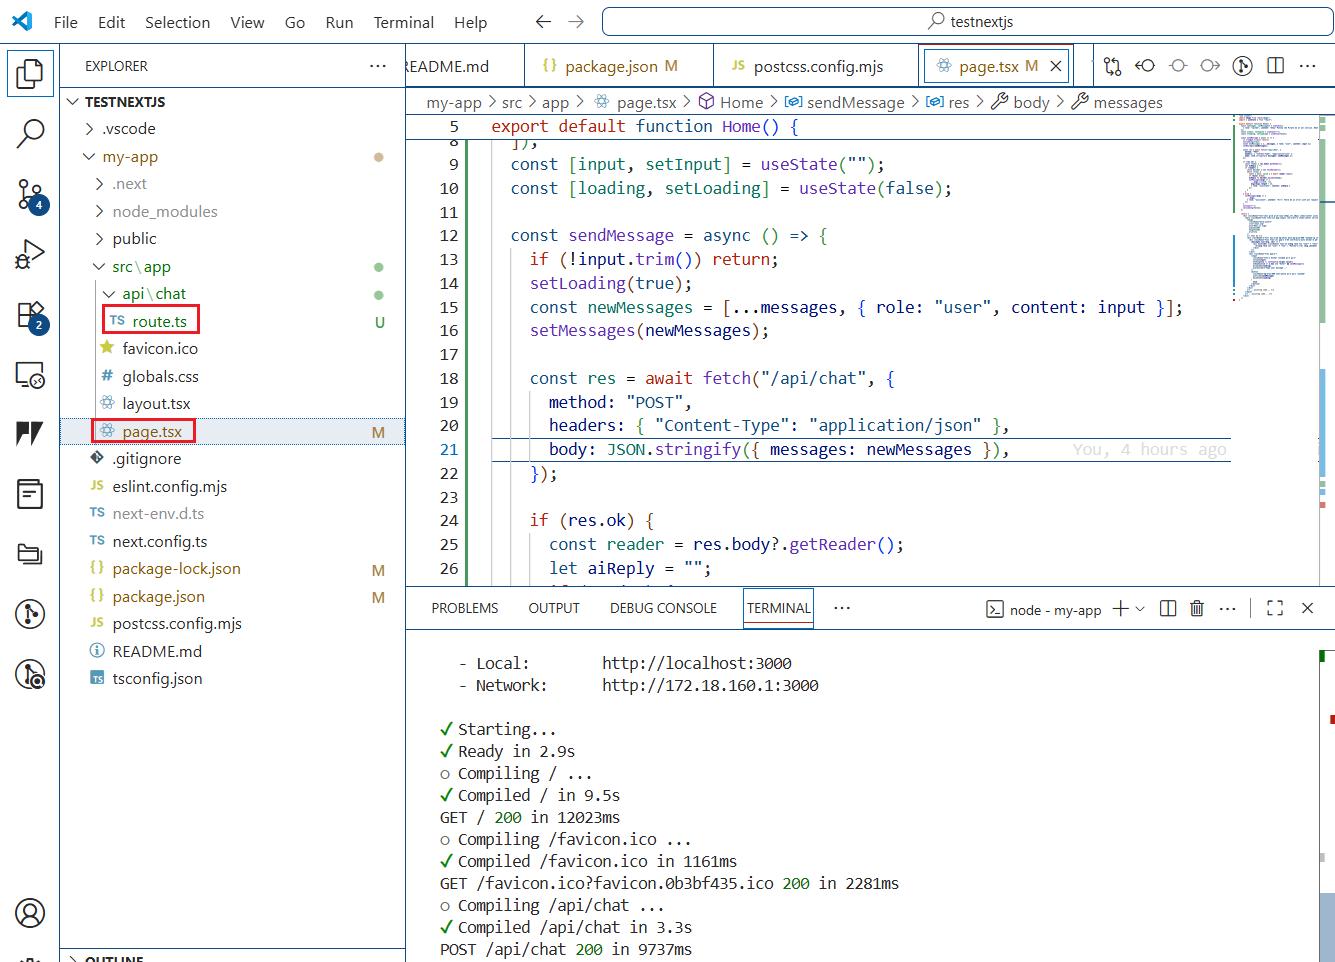Open the Edit menu

point(112,22)
